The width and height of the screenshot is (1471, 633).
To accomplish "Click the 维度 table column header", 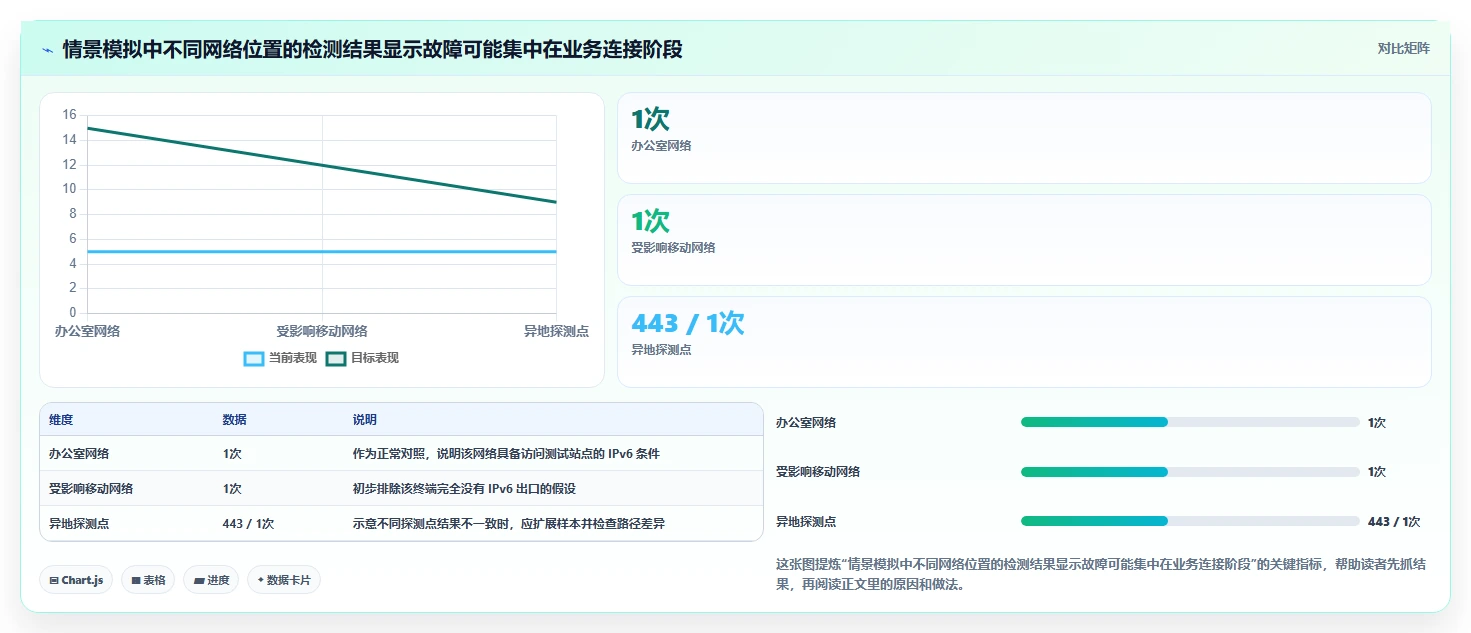I will click(61, 420).
